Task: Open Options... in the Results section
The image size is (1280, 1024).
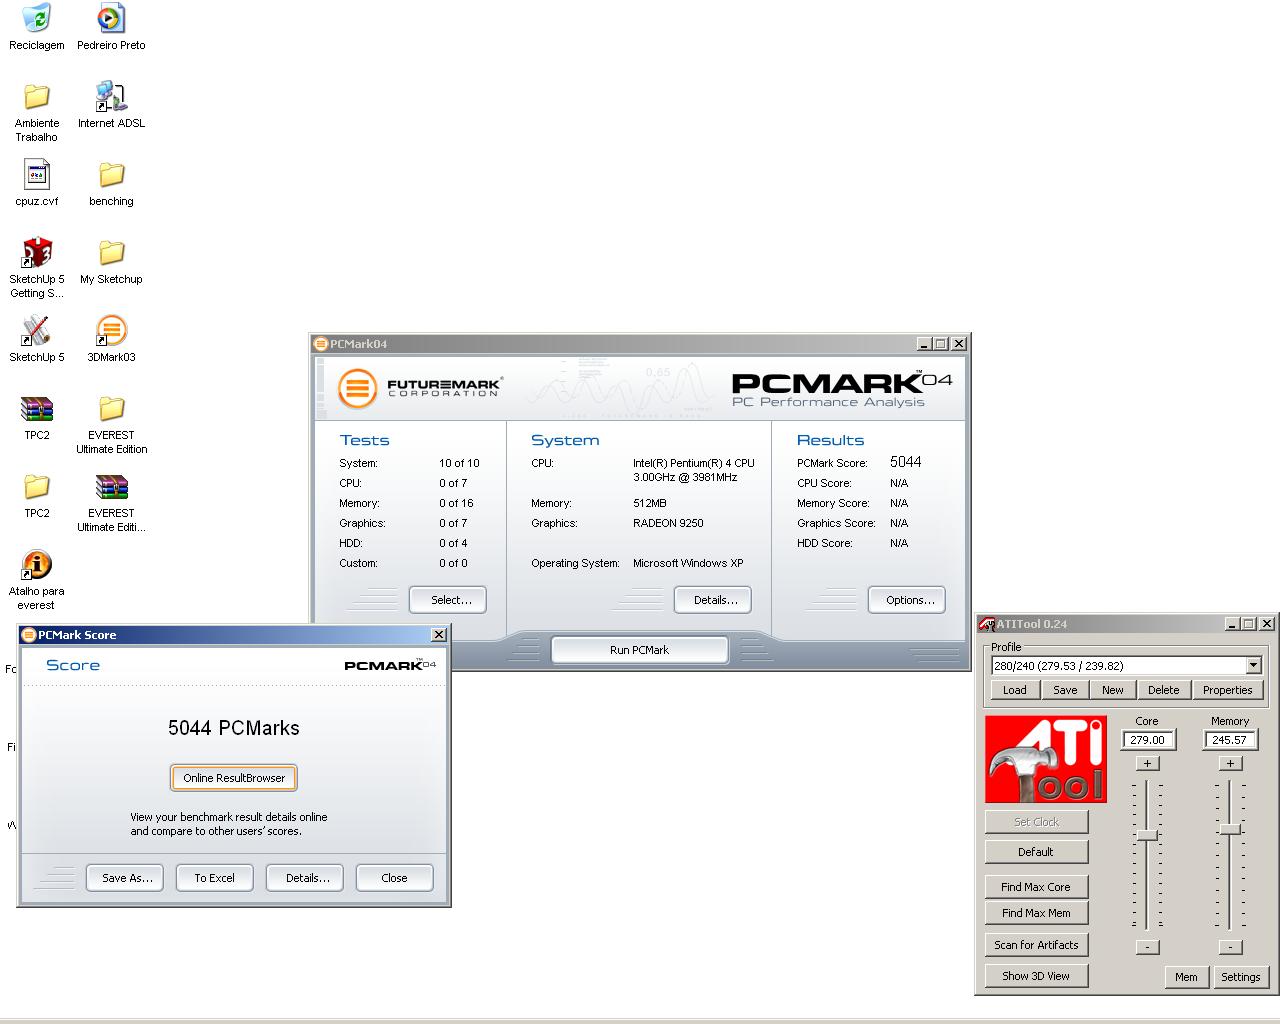Action: (x=907, y=600)
